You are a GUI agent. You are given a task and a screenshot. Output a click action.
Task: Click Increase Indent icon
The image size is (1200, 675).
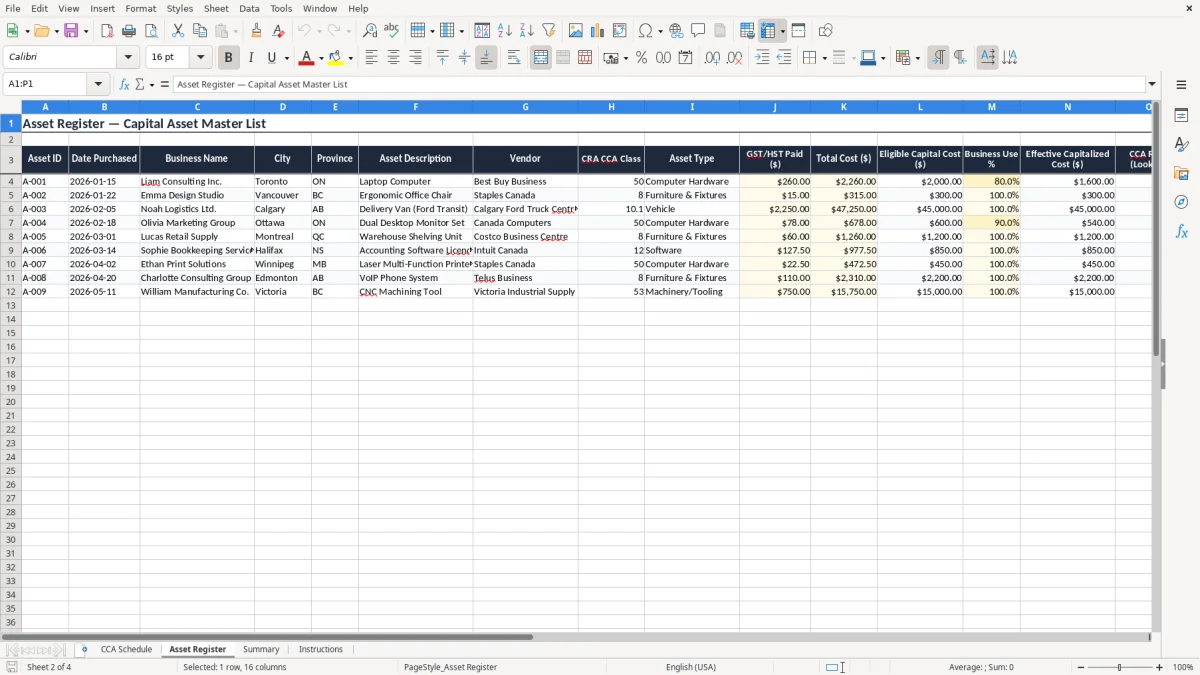(762, 58)
